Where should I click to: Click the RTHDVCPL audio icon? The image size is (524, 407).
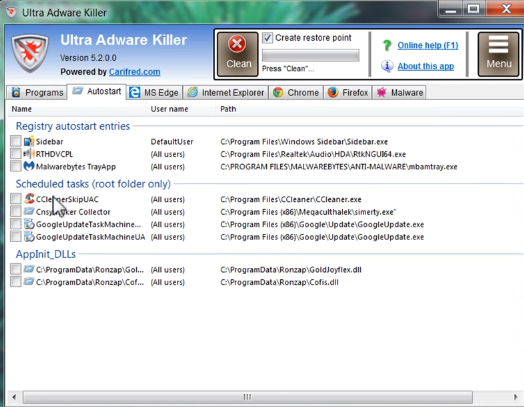pyautogui.click(x=29, y=154)
